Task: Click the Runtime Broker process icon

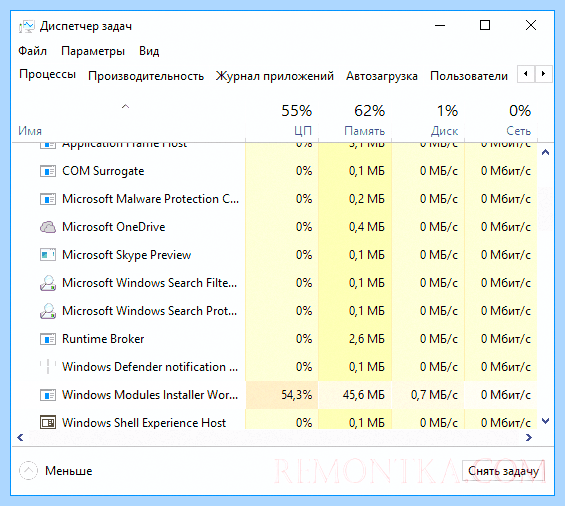Action: [x=48, y=339]
